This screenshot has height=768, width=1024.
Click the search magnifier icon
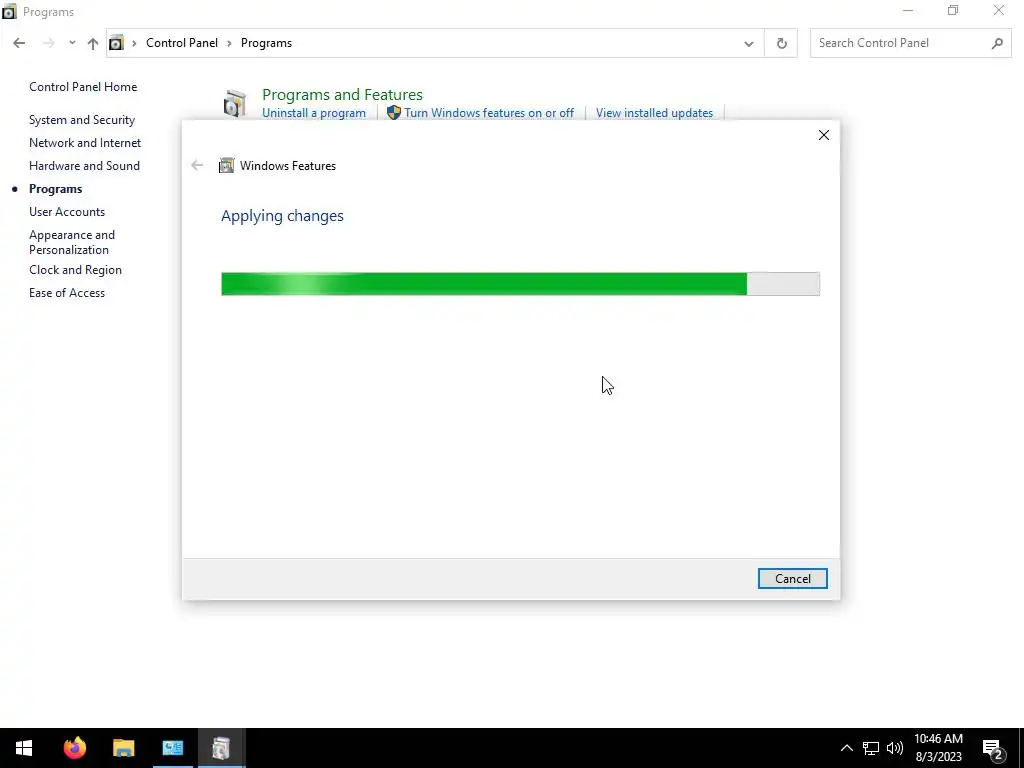point(997,43)
